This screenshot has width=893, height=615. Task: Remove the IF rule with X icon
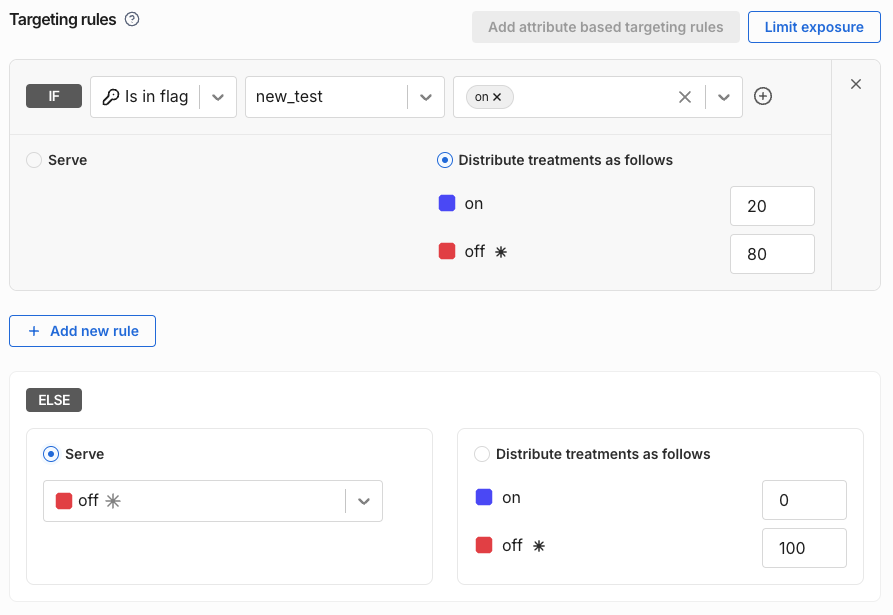pyautogui.click(x=856, y=85)
